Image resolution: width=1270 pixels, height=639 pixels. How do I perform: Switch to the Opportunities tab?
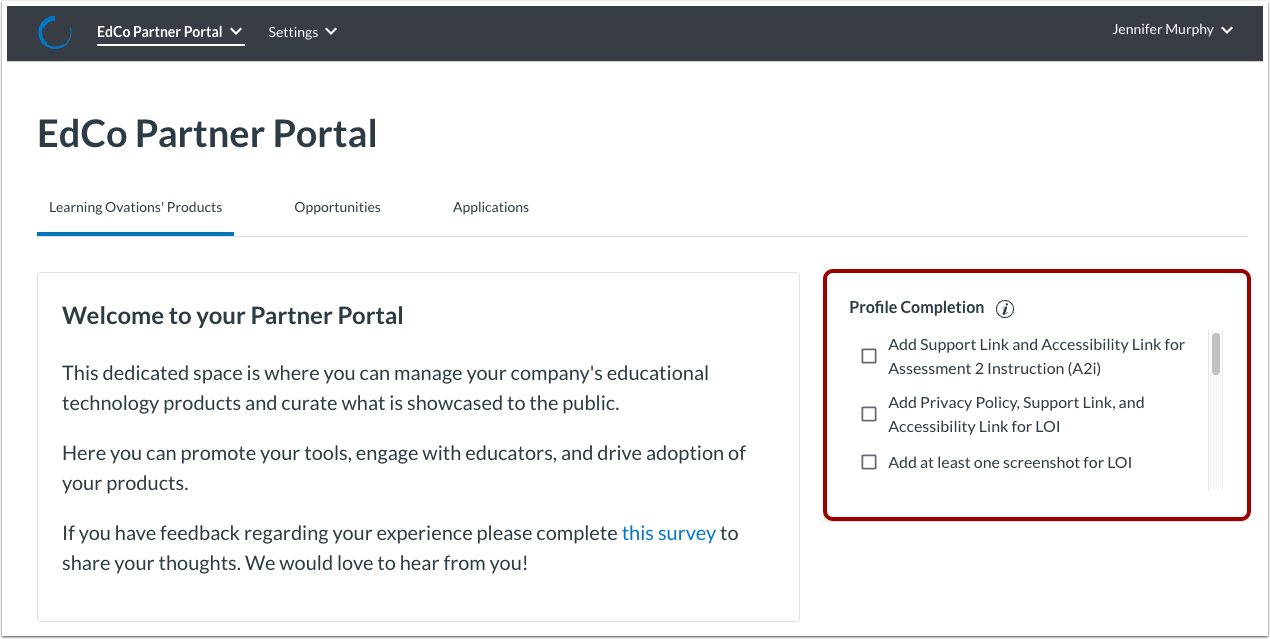[x=337, y=207]
